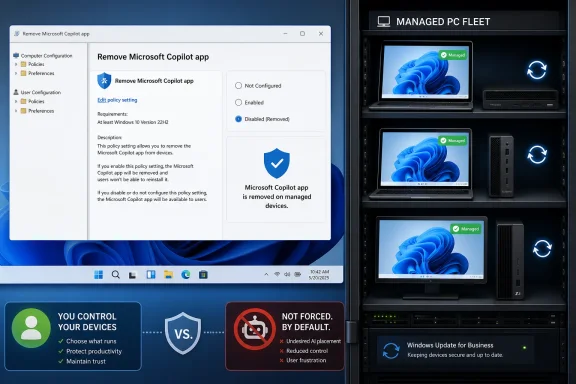Click the Edit policy setting link
This screenshot has width=576, height=384.
[x=117, y=100]
